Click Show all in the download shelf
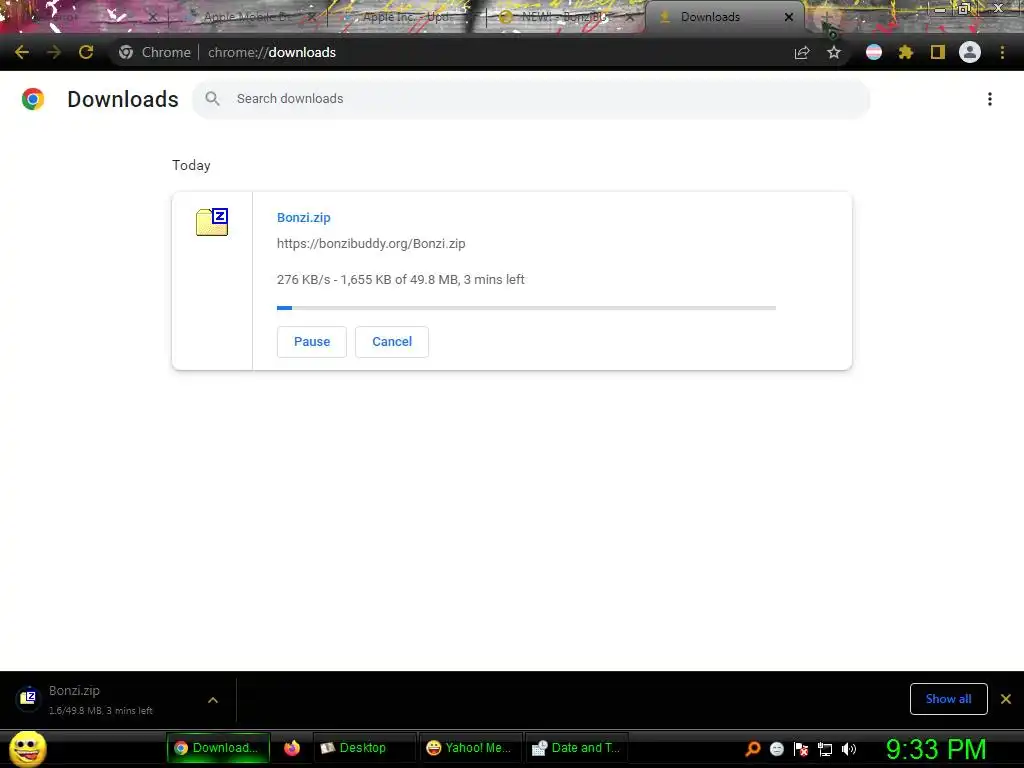The width and height of the screenshot is (1024, 768). coord(948,699)
